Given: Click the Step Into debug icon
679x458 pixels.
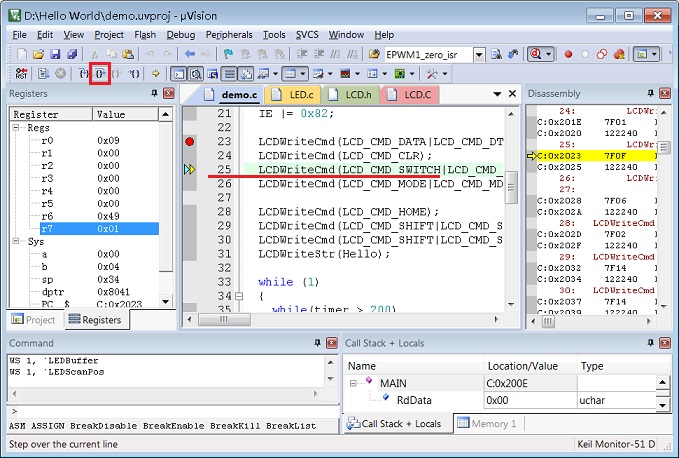Looking at the screenshot, I should [x=83, y=74].
